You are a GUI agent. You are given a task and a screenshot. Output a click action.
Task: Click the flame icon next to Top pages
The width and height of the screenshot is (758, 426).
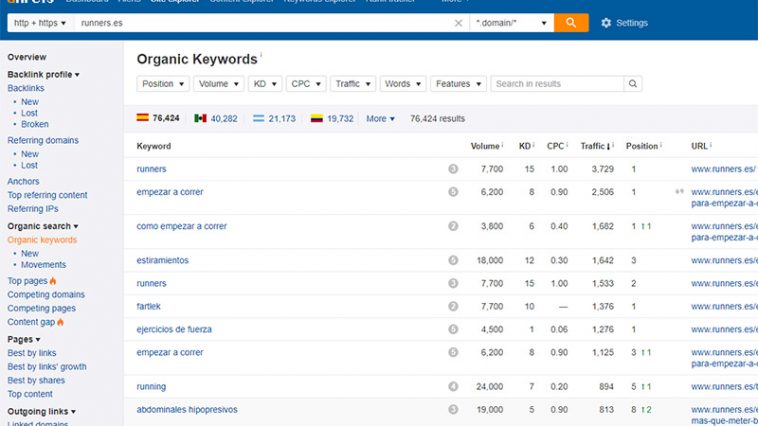(53, 280)
